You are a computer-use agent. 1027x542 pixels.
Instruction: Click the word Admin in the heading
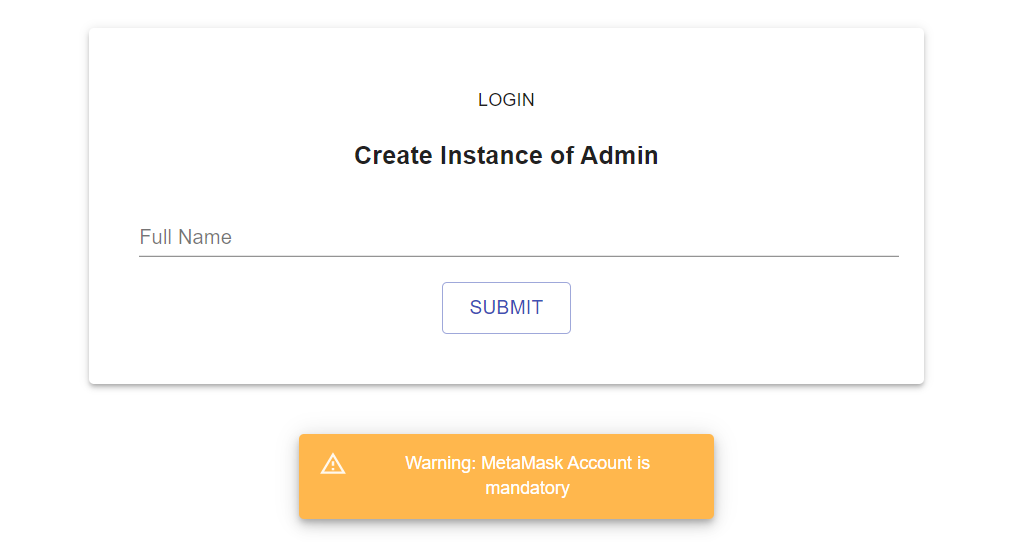point(619,155)
